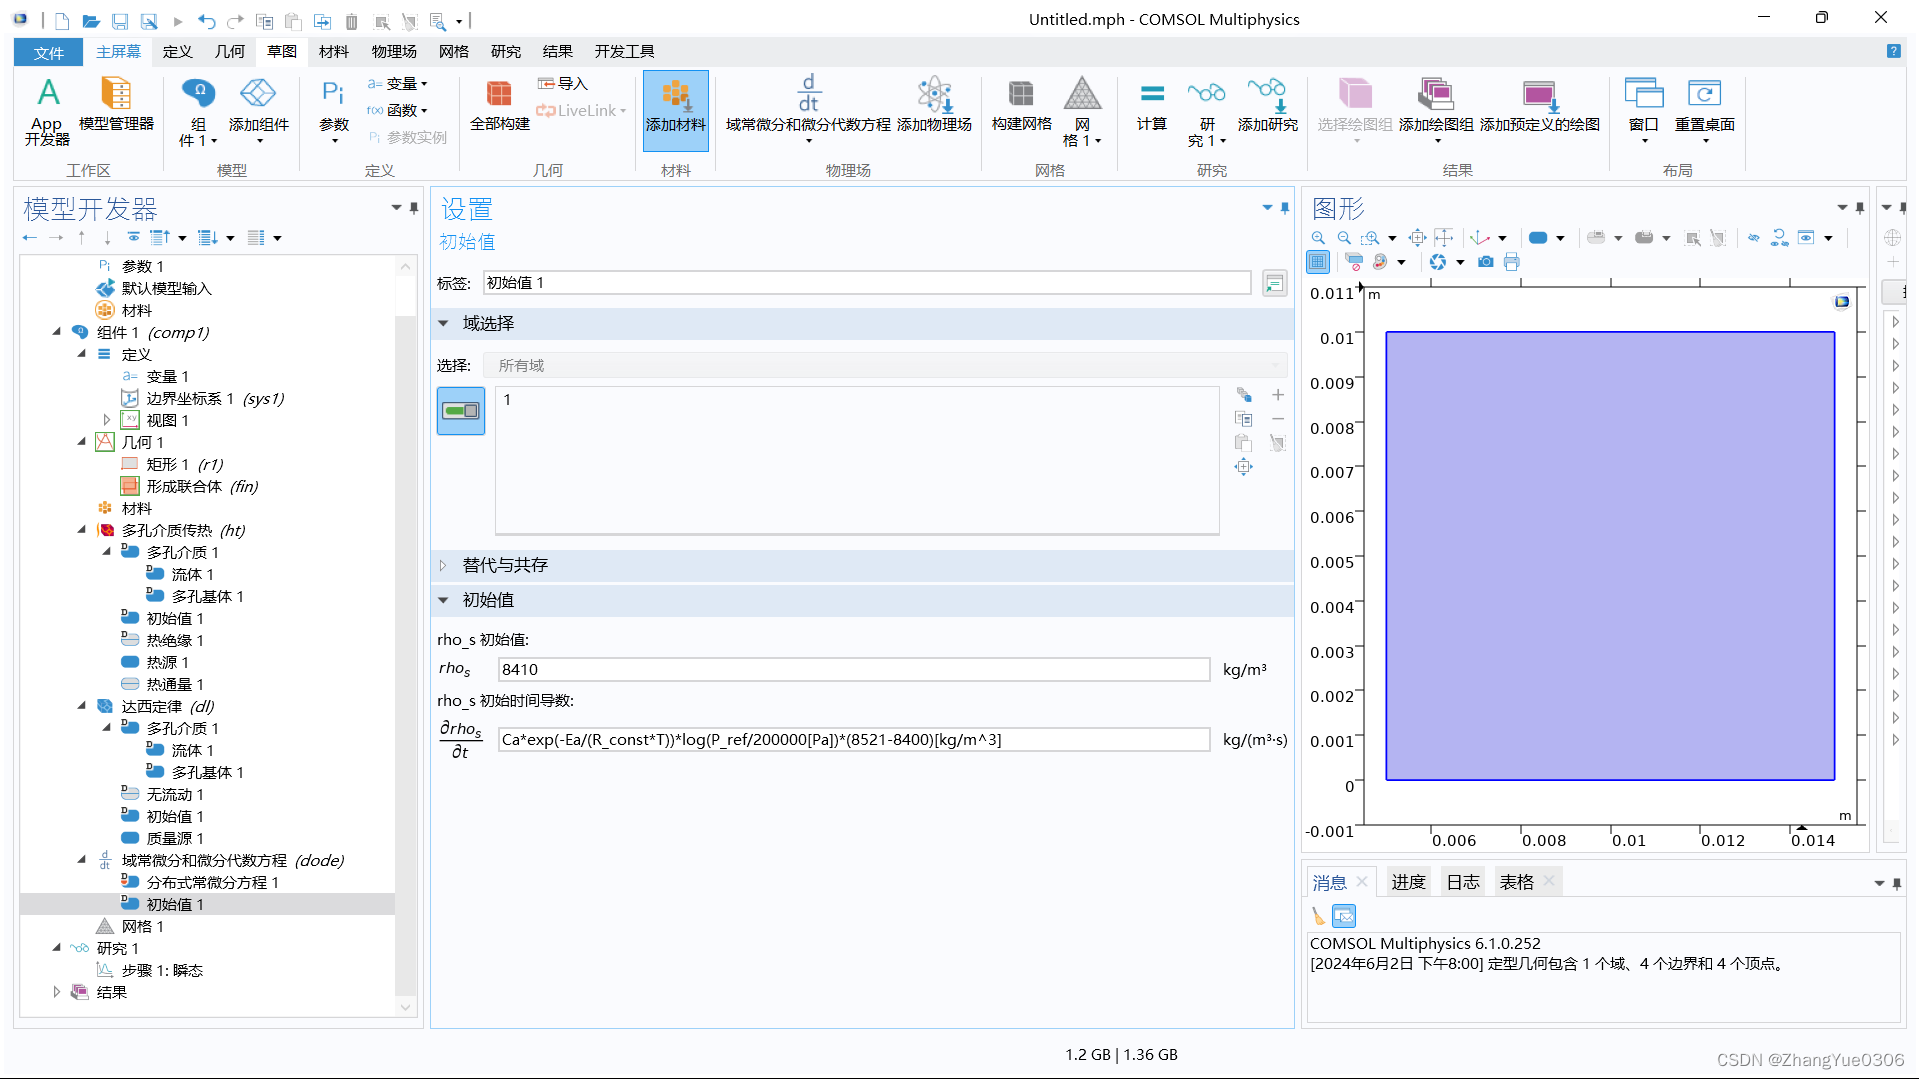This screenshot has height=1079, width=1919.
Task: Click the rho_s time derivative expression field
Action: point(853,740)
